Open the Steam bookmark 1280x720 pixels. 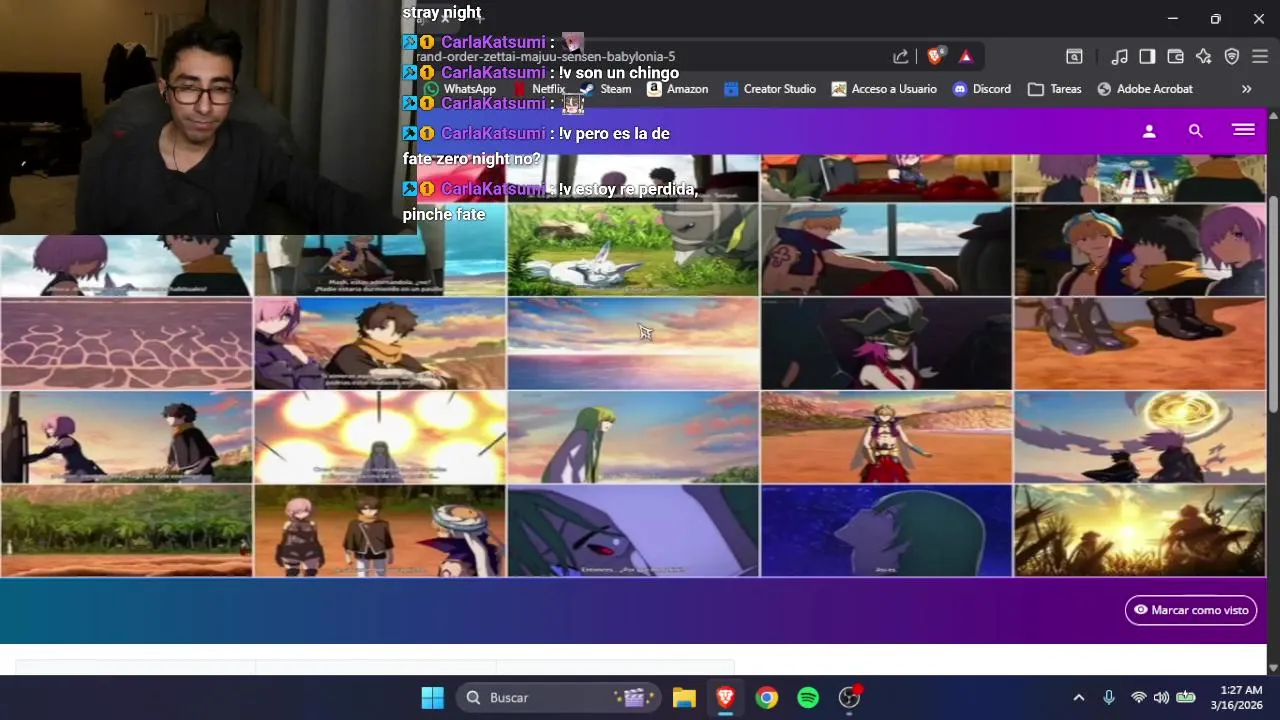click(605, 89)
